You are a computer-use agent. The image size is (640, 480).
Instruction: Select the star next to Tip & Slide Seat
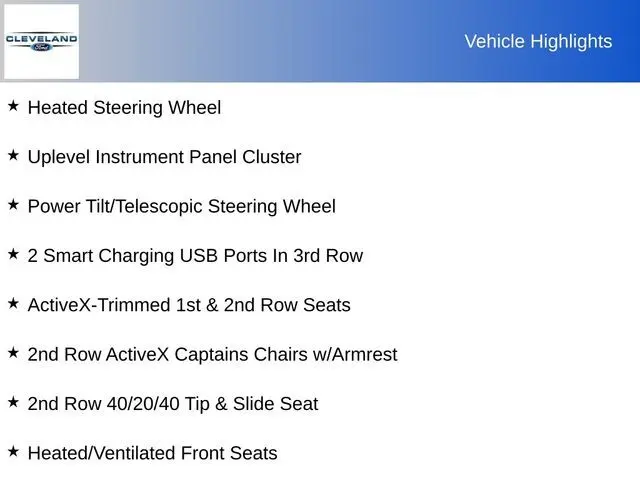13,402
